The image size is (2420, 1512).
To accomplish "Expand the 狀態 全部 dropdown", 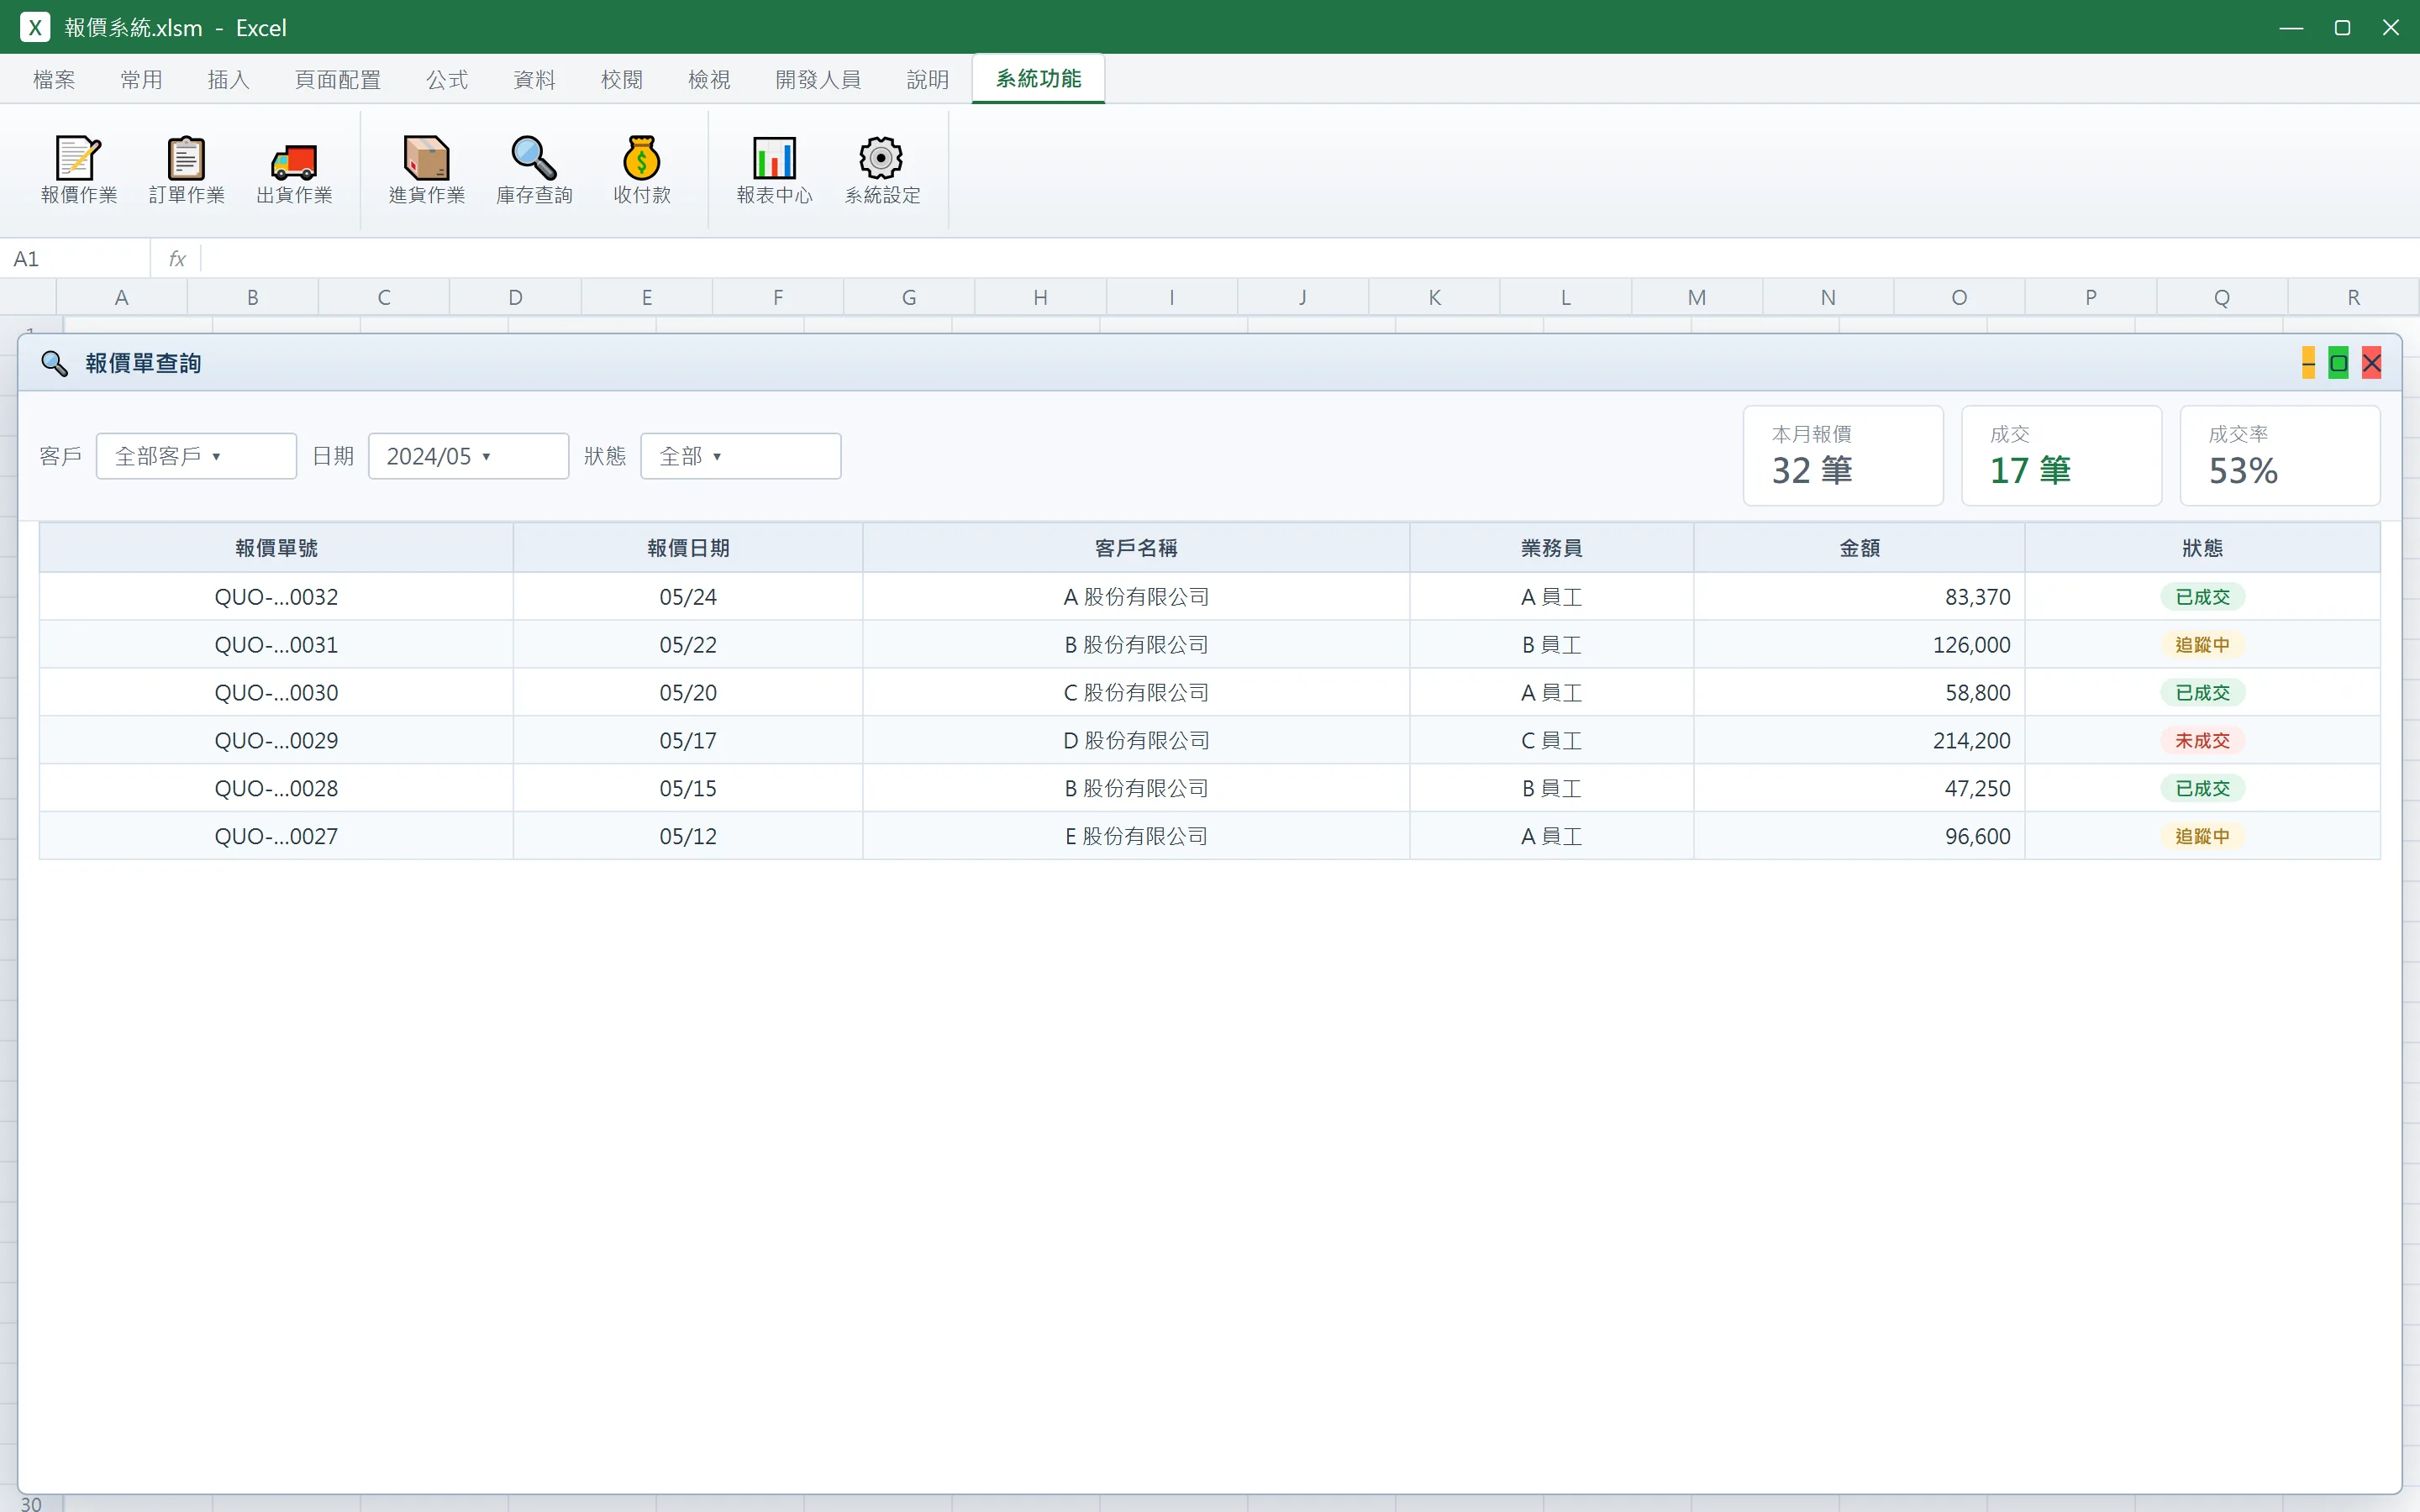I will (x=740, y=456).
